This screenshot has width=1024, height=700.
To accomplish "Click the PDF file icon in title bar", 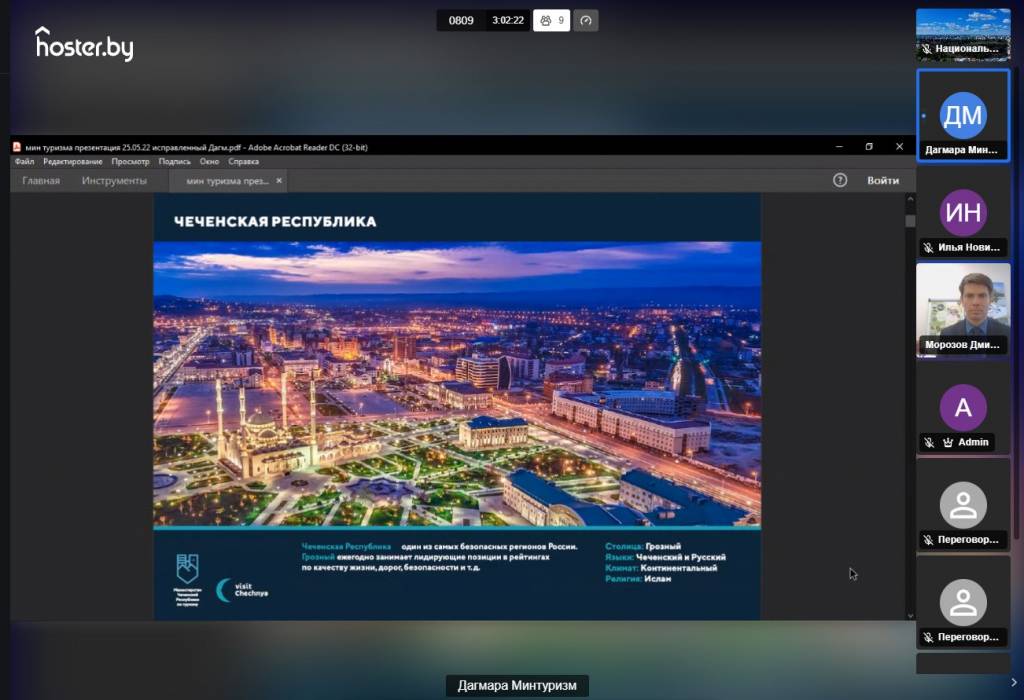I will pos(17,147).
